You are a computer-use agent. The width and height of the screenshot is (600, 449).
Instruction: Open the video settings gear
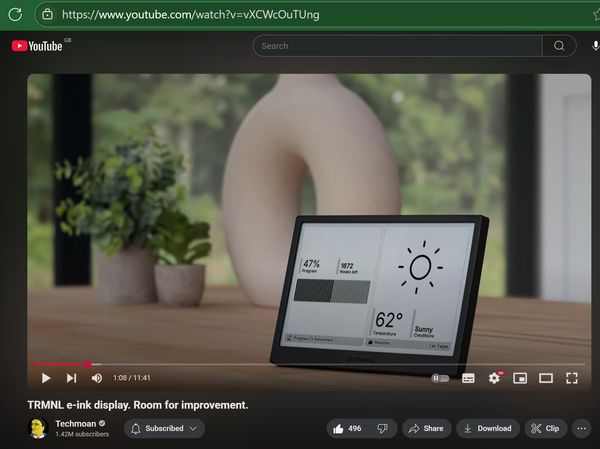click(x=494, y=378)
